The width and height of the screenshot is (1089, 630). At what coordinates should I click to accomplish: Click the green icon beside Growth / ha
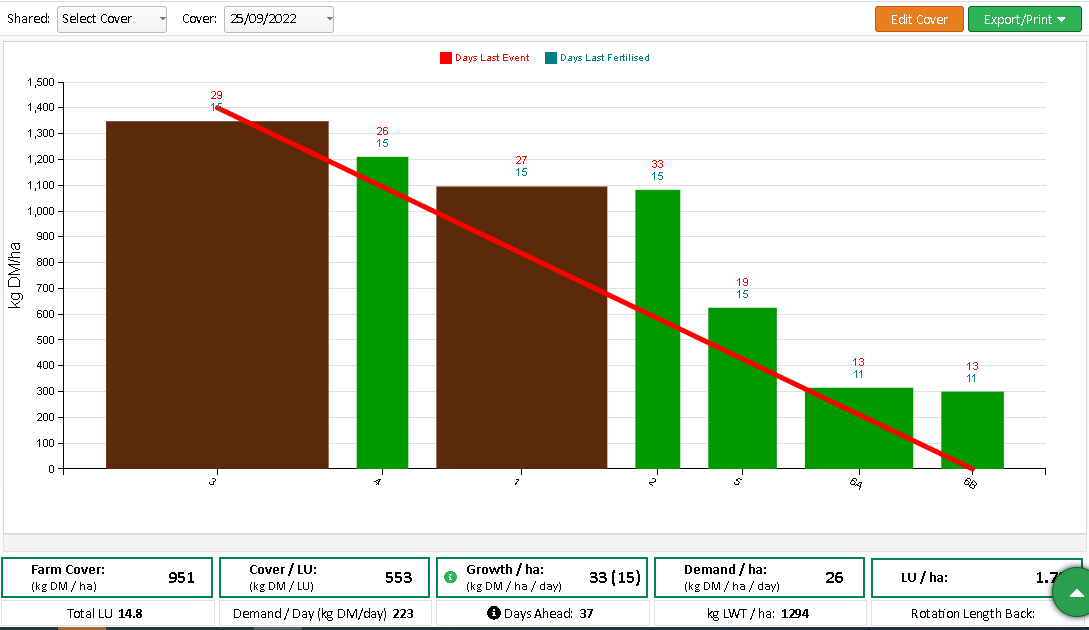(450, 577)
